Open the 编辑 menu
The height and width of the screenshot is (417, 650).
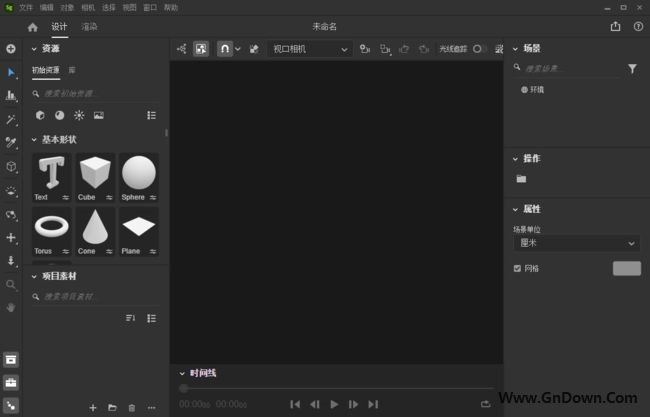coord(46,7)
